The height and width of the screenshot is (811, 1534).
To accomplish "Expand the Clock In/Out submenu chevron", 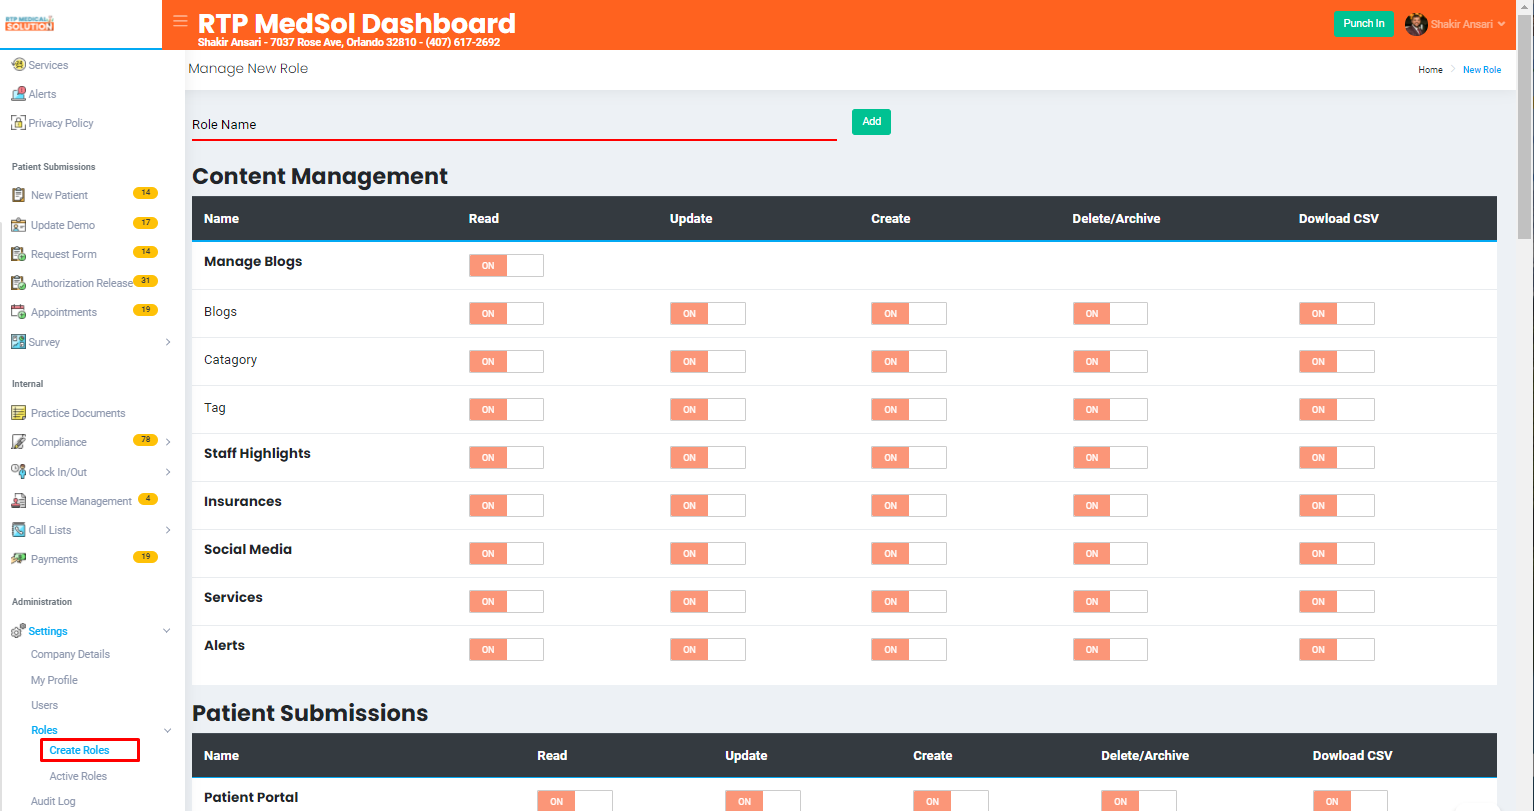I will [x=167, y=472].
